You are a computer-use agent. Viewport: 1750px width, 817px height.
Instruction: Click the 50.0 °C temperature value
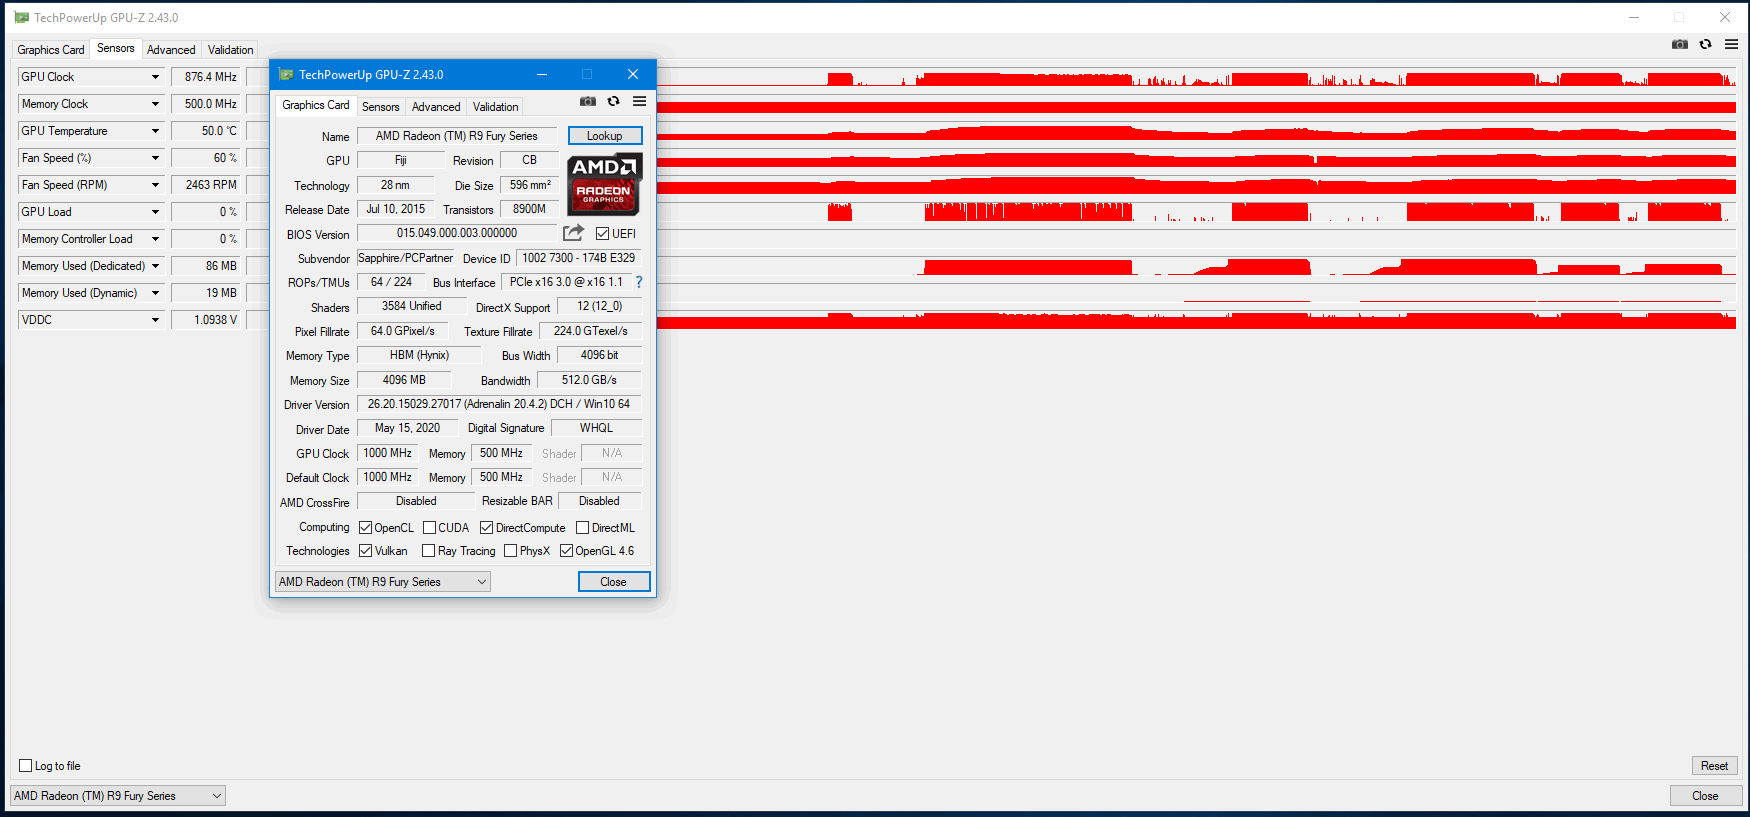(x=206, y=131)
